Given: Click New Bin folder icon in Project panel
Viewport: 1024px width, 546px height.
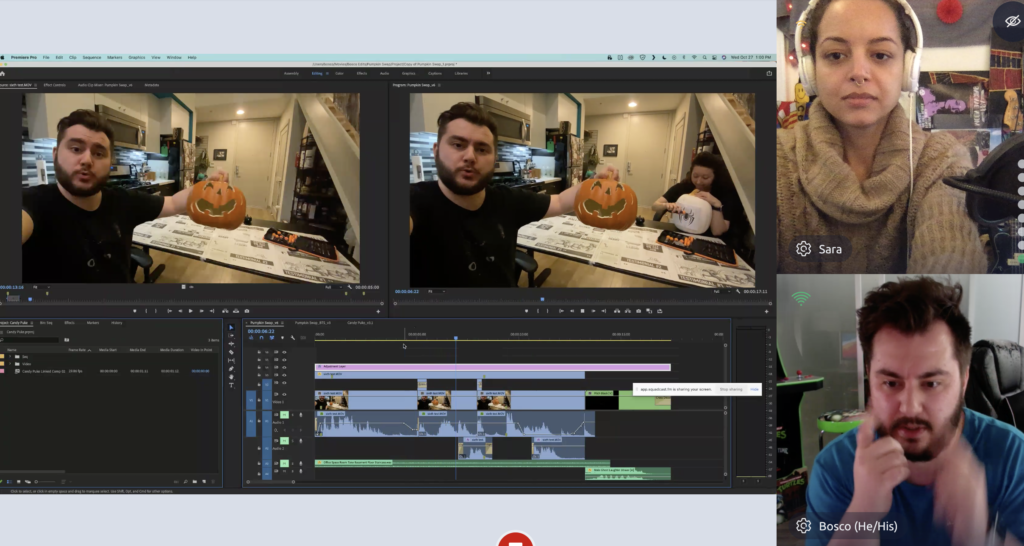Looking at the screenshot, I should [x=195, y=482].
